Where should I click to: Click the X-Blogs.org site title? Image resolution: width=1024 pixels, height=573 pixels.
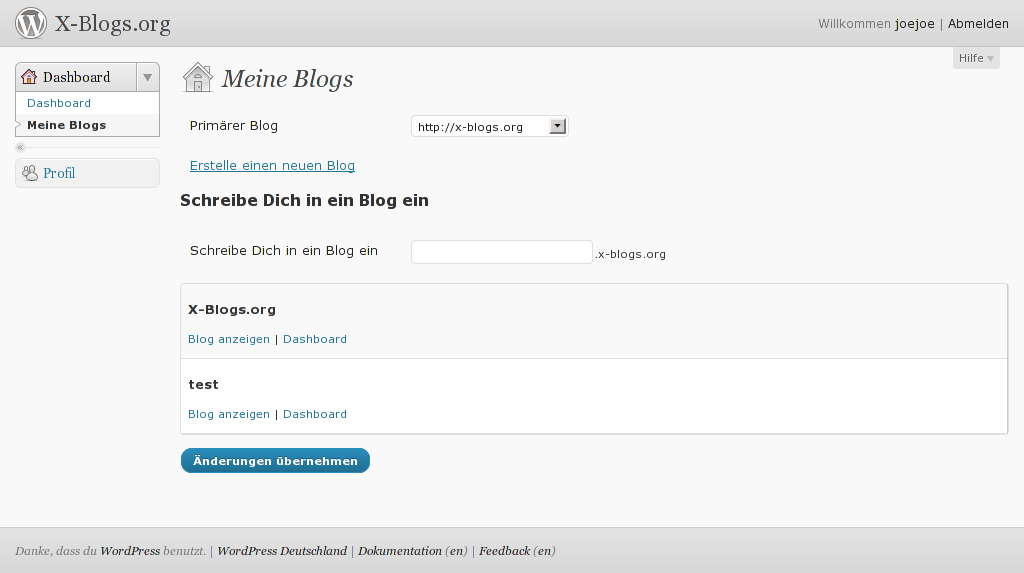pyautogui.click(x=112, y=24)
